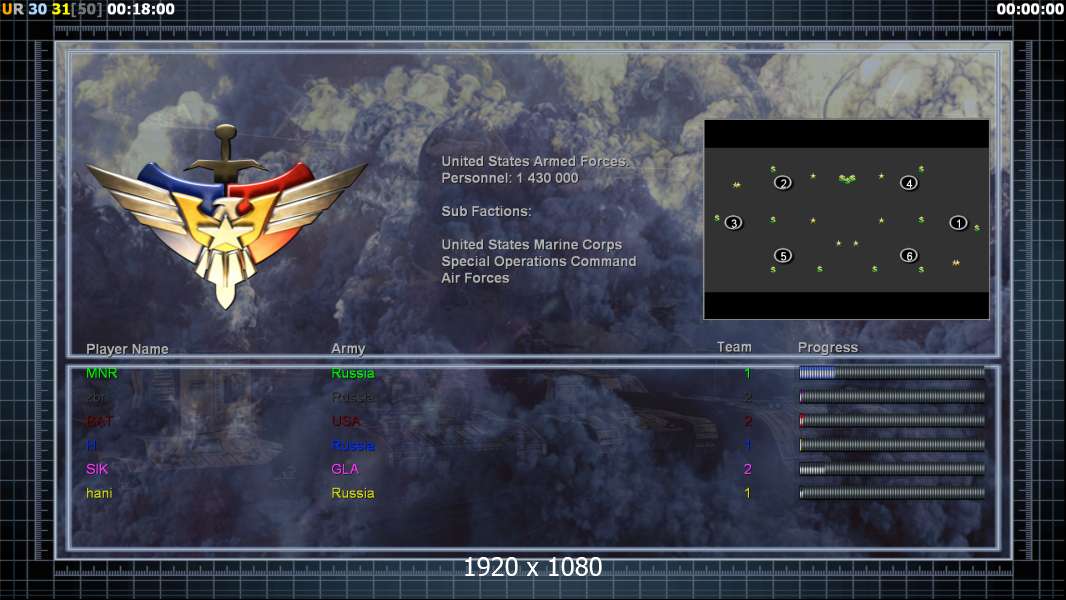Click the UR label in the top bar
The width and height of the screenshot is (1066, 600).
coord(12,10)
